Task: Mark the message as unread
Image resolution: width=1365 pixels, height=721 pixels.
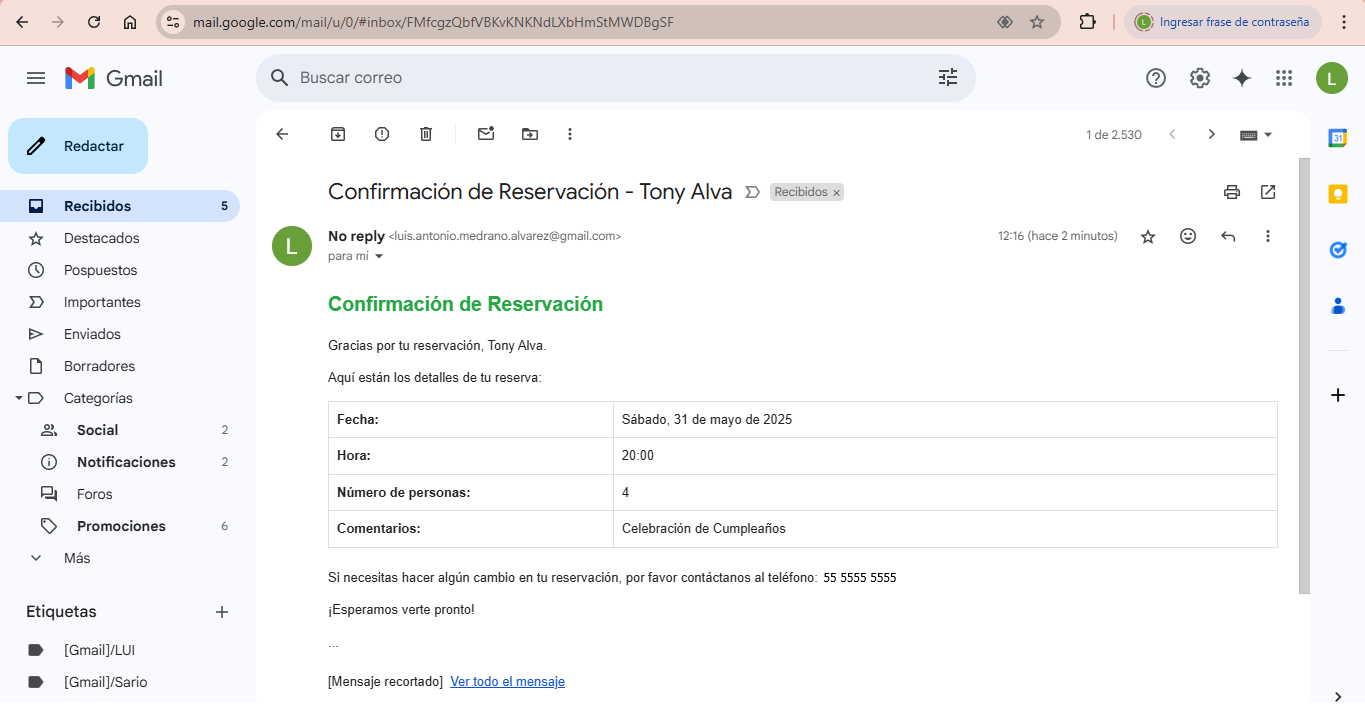Action: (485, 133)
